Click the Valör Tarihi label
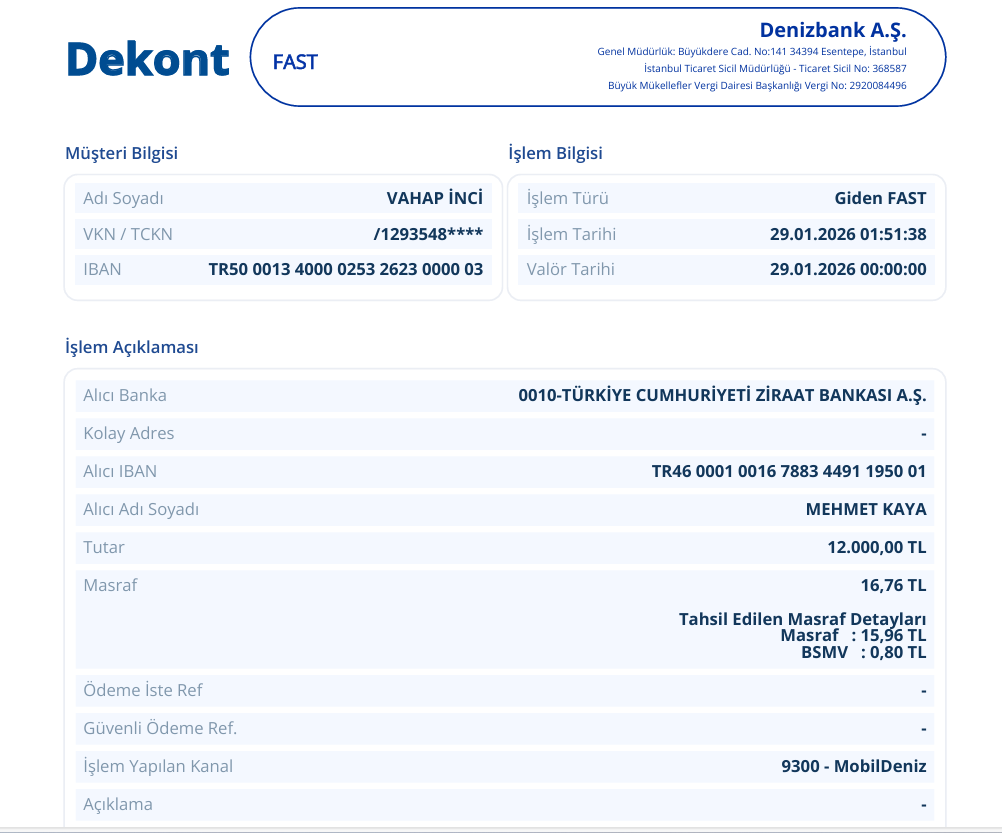The image size is (1002, 833). [571, 270]
